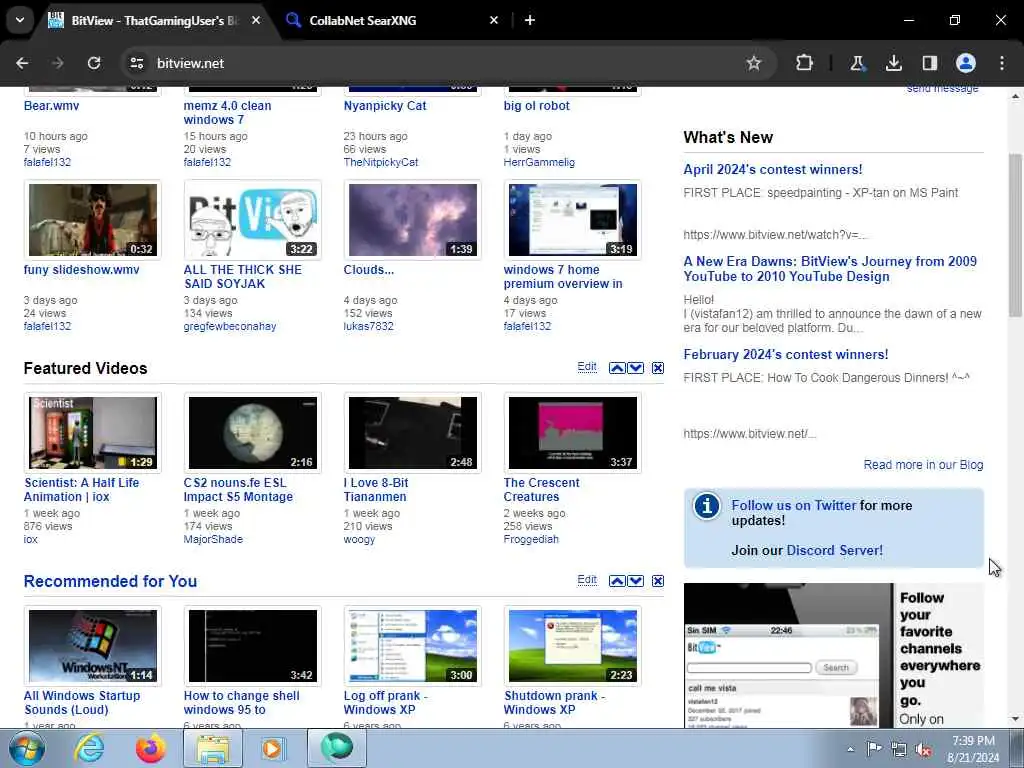Image resolution: width=1024 pixels, height=768 pixels.
Task: Click the page vertical scrollbar thumb
Action: (1016, 235)
